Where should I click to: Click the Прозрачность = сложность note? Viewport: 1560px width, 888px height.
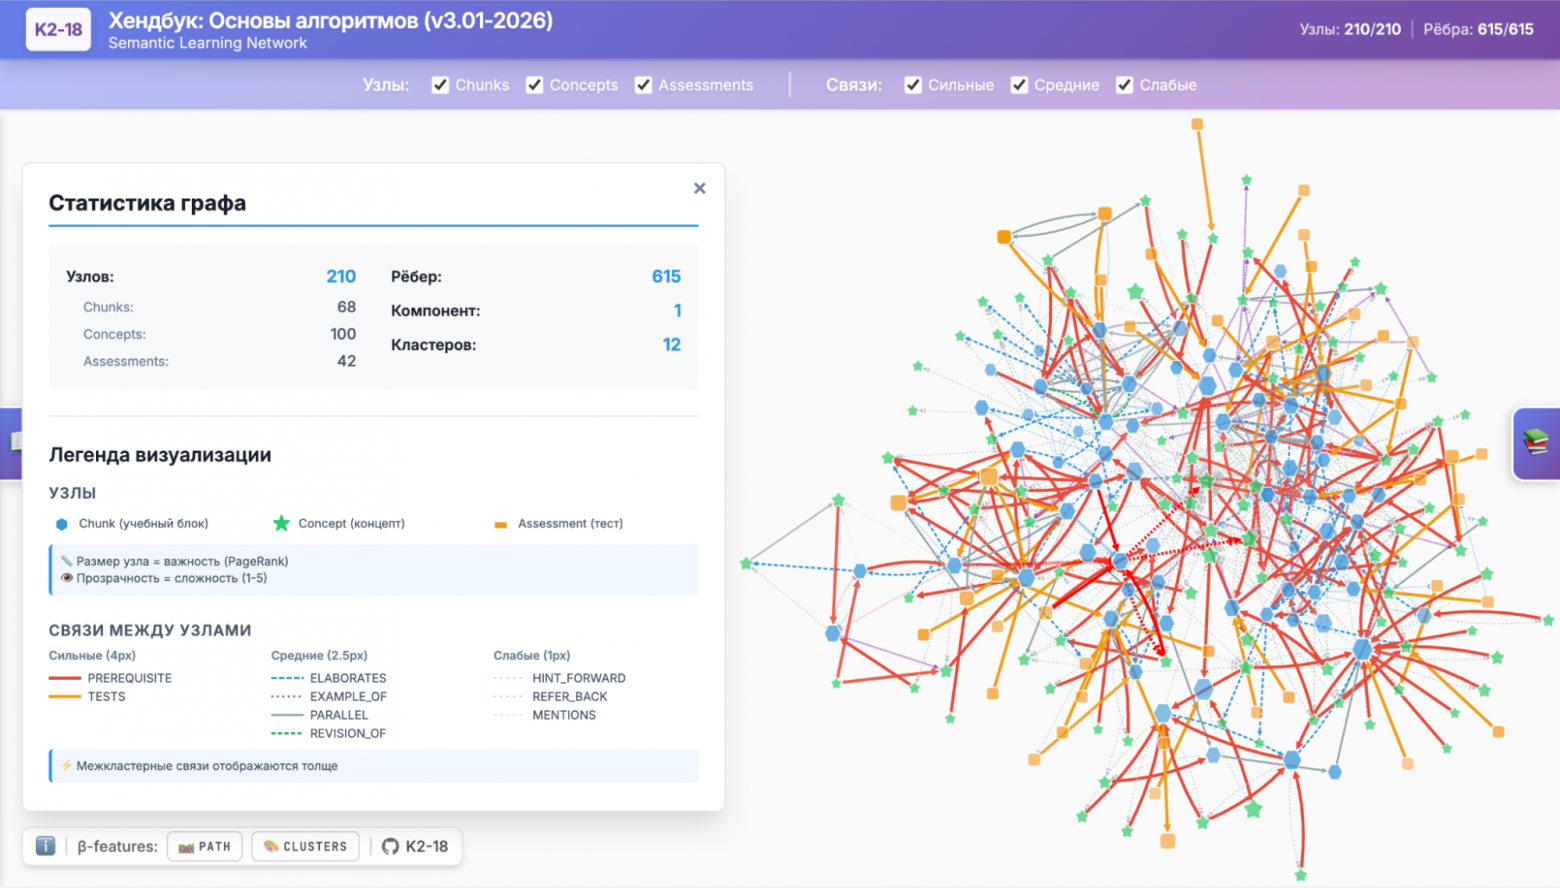[x=172, y=578]
